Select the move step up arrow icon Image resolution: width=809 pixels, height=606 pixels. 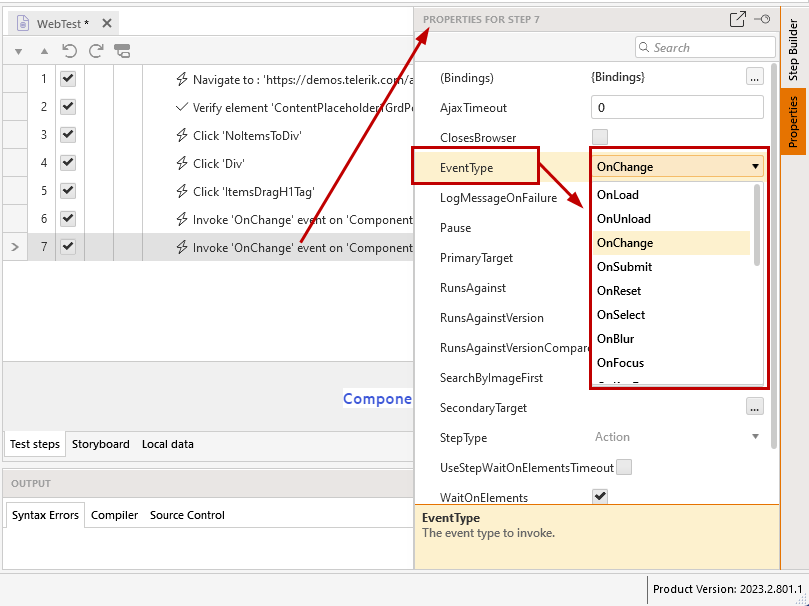44,51
